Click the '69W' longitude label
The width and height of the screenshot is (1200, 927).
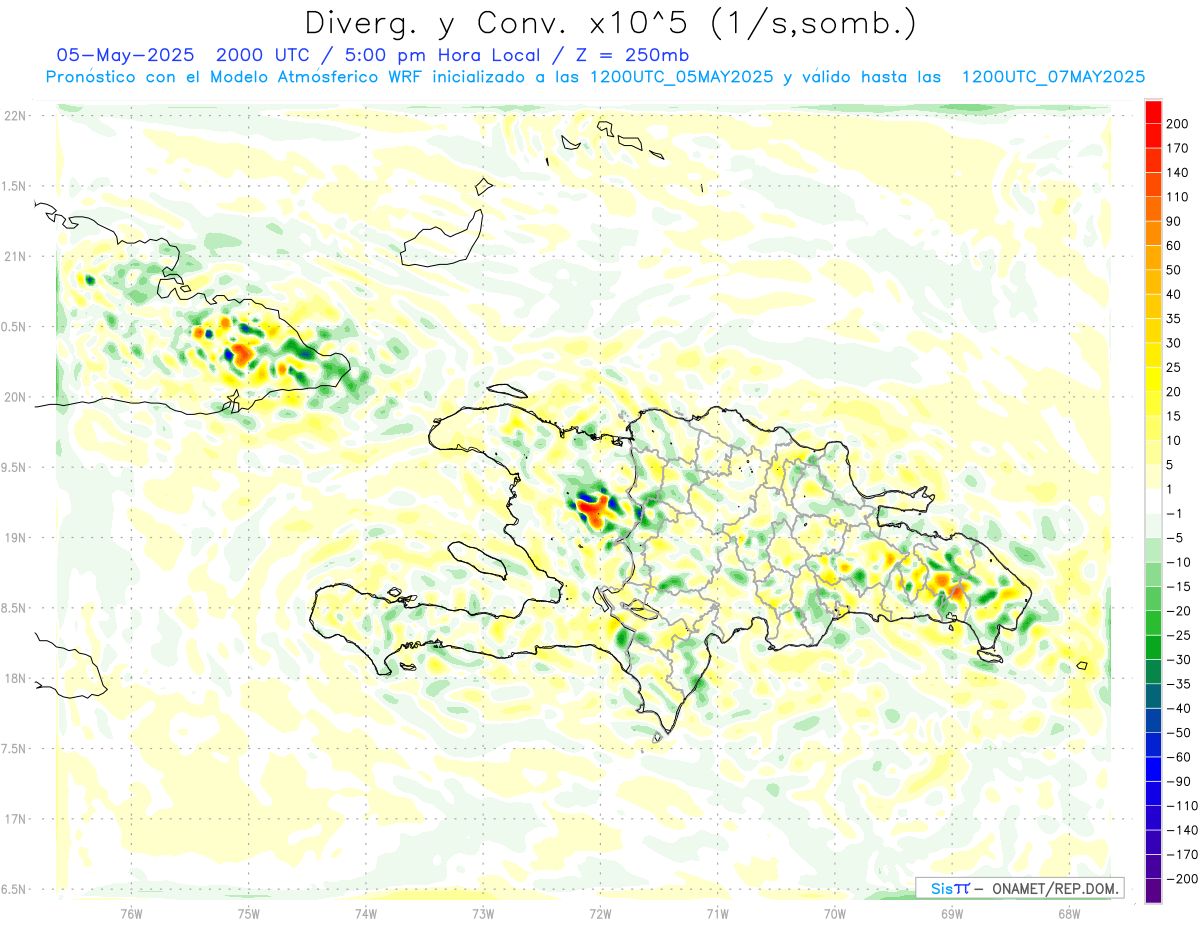pyautogui.click(x=952, y=913)
